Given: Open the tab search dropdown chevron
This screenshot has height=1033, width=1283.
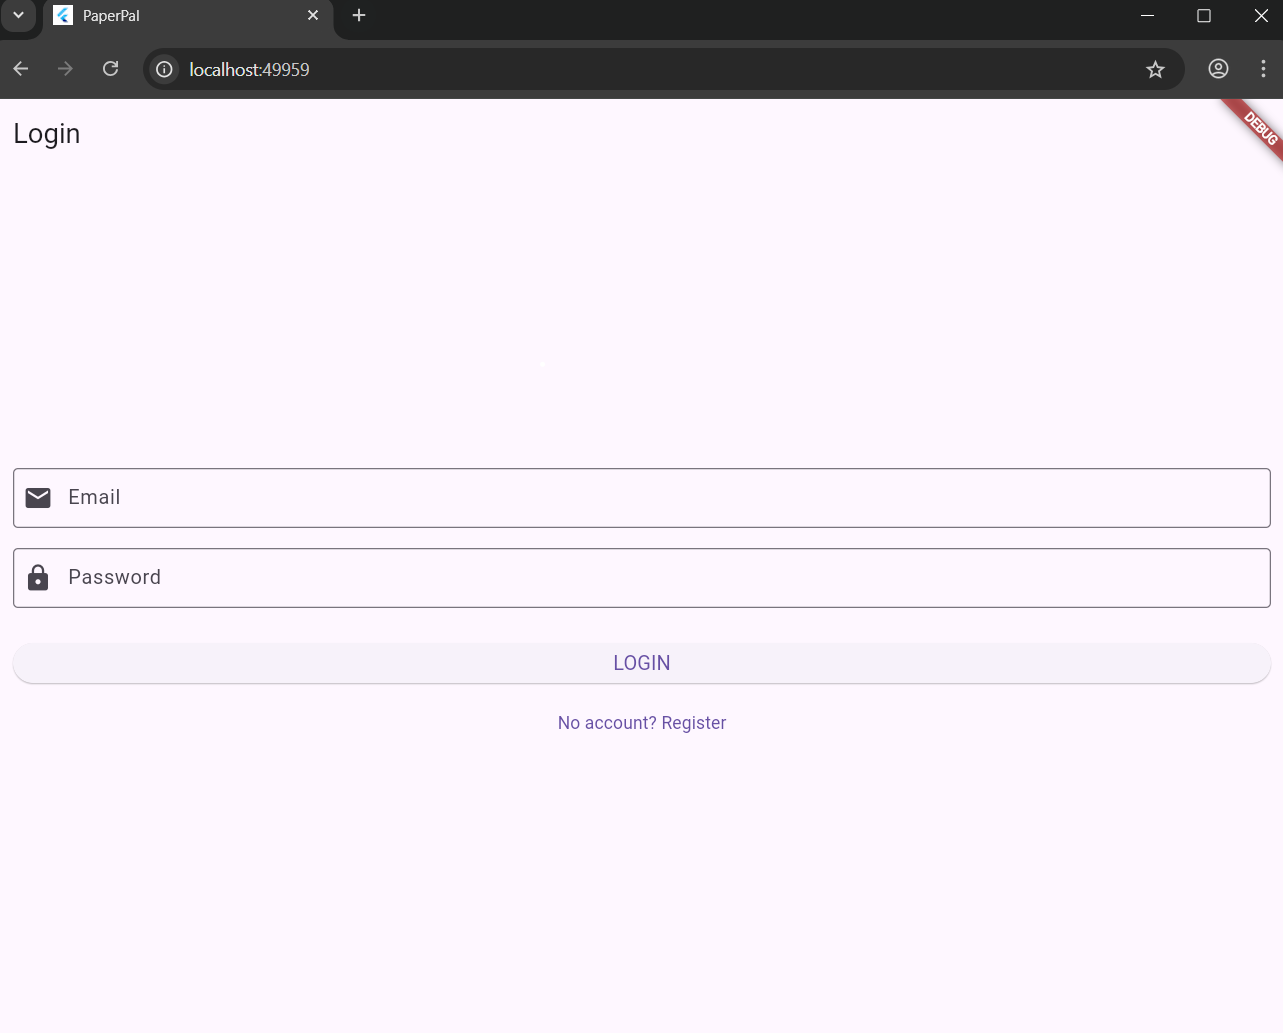Looking at the screenshot, I should pyautogui.click(x=18, y=16).
